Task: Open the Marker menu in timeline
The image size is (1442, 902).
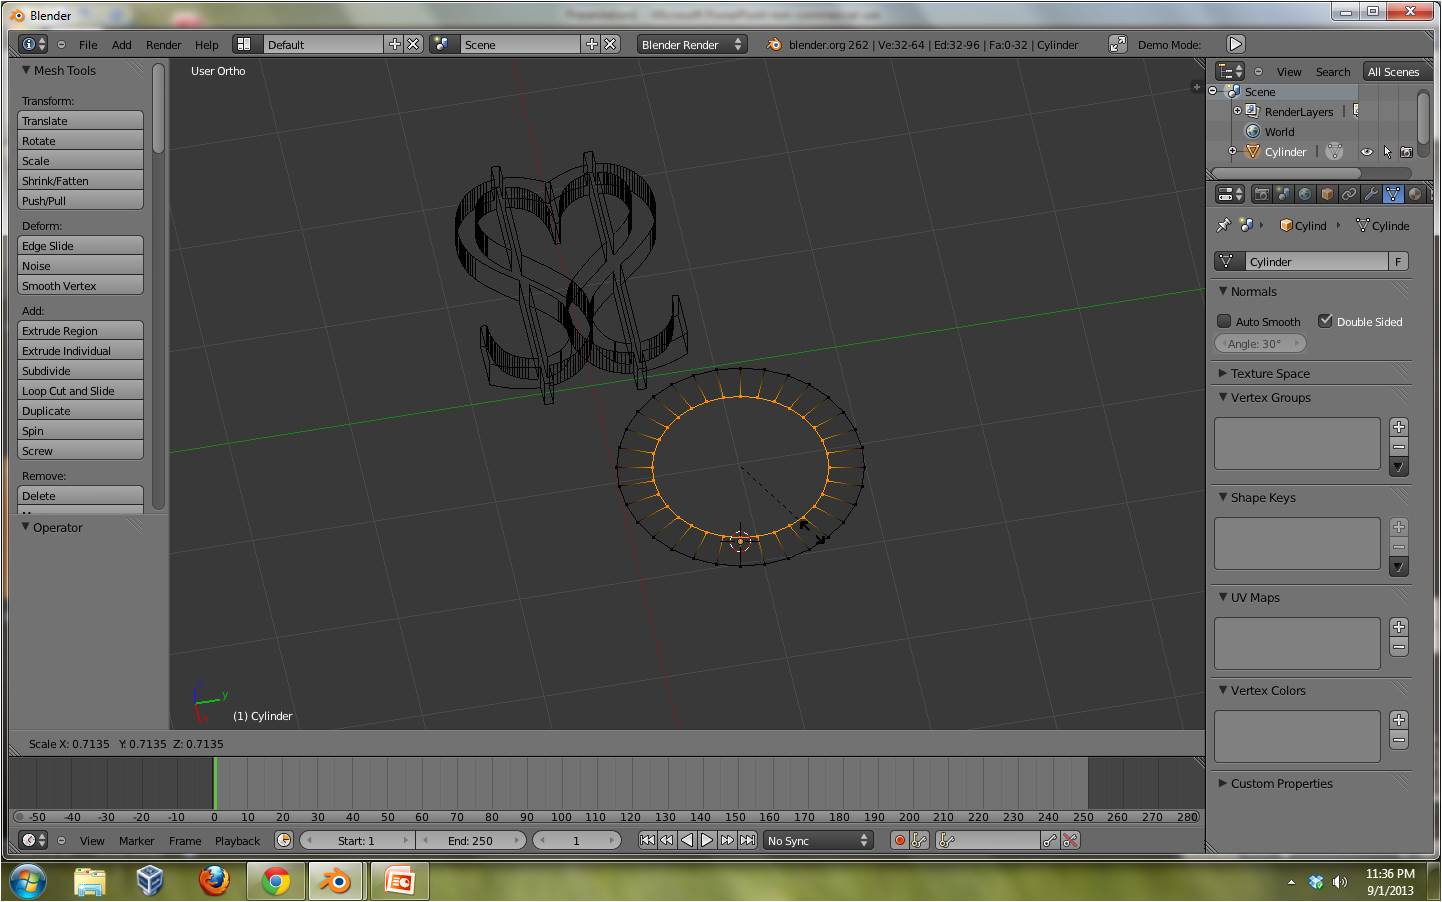Action: click(136, 841)
